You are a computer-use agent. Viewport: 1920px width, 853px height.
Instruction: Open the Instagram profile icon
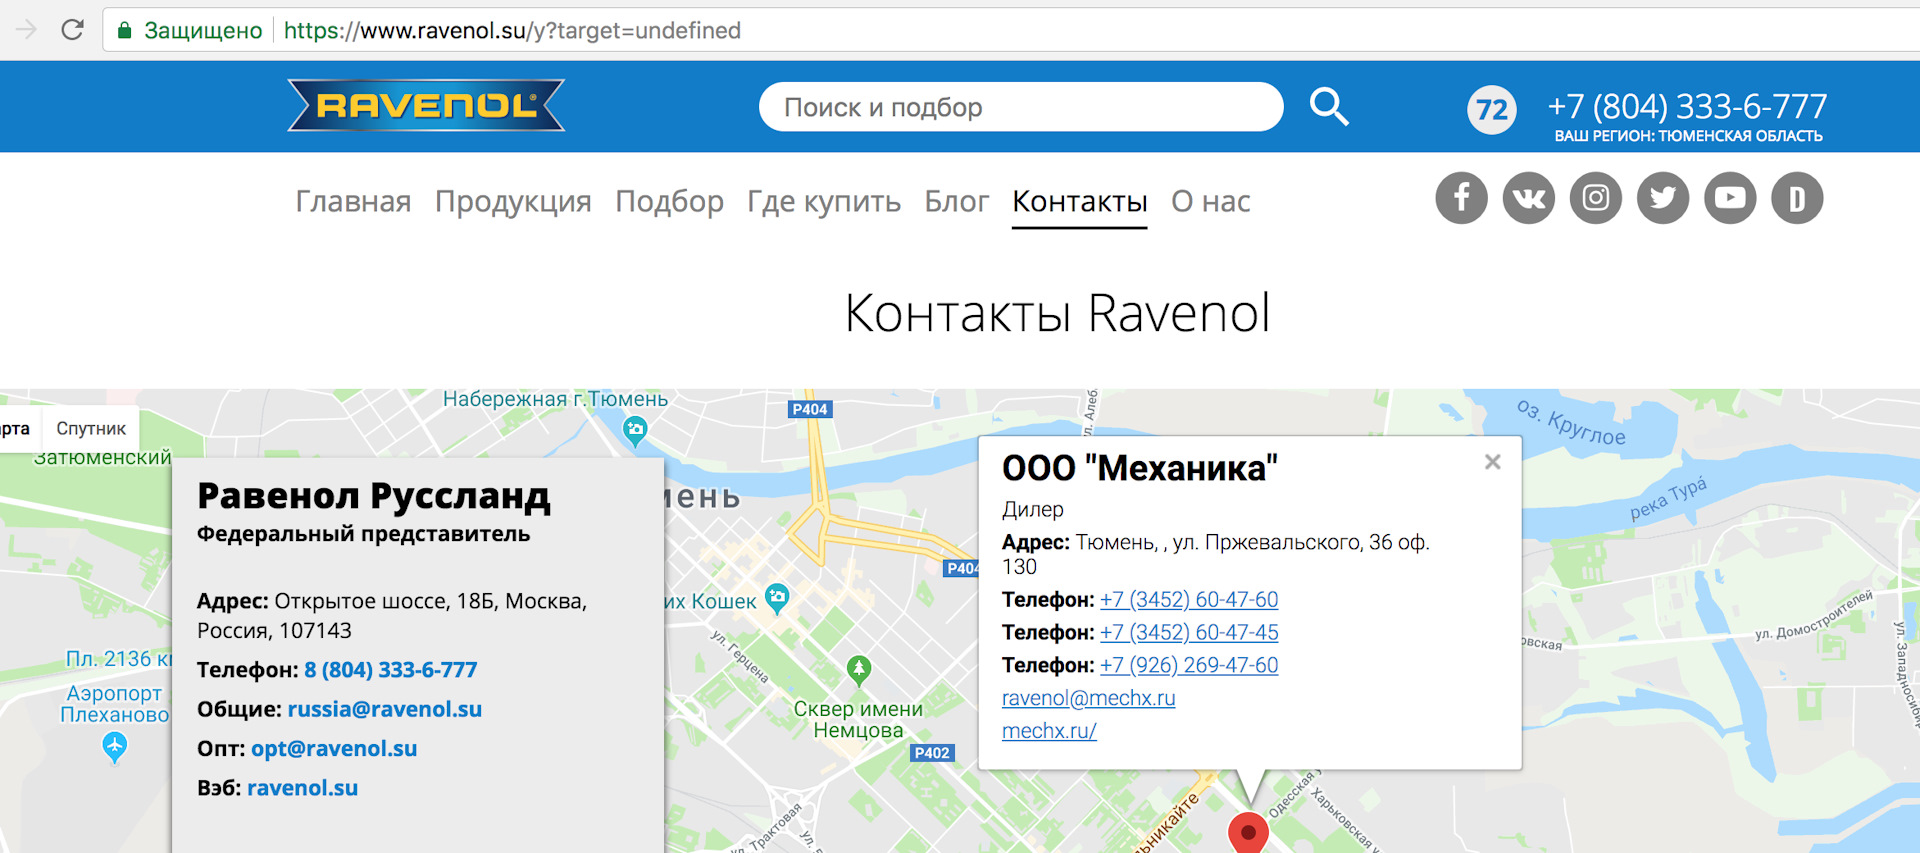[1595, 198]
